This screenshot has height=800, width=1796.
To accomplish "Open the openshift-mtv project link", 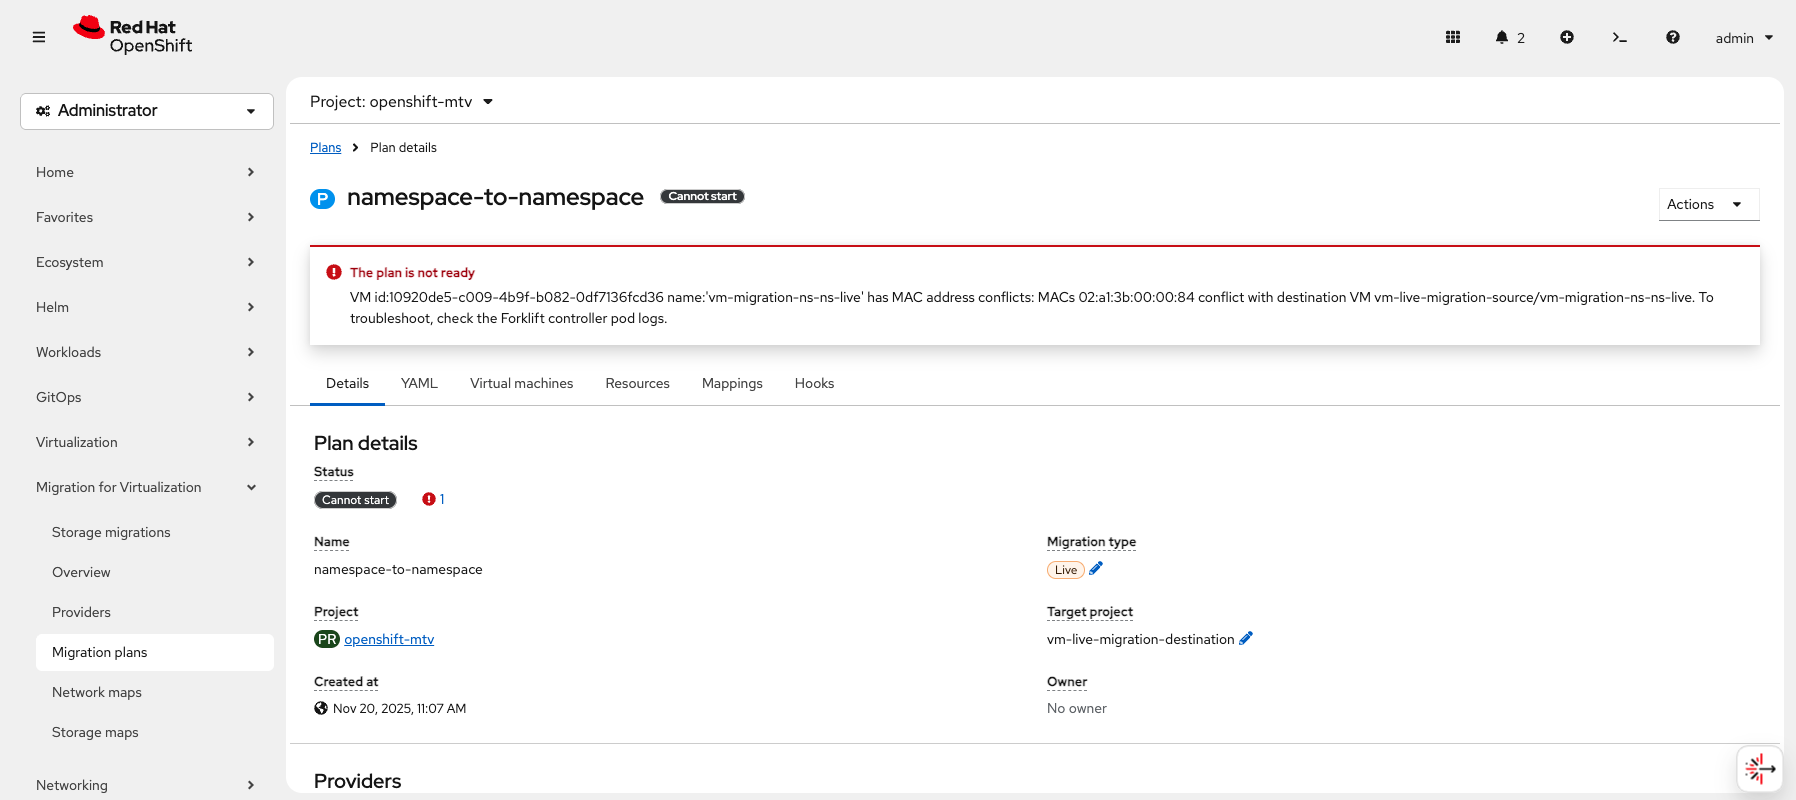I will [x=389, y=639].
